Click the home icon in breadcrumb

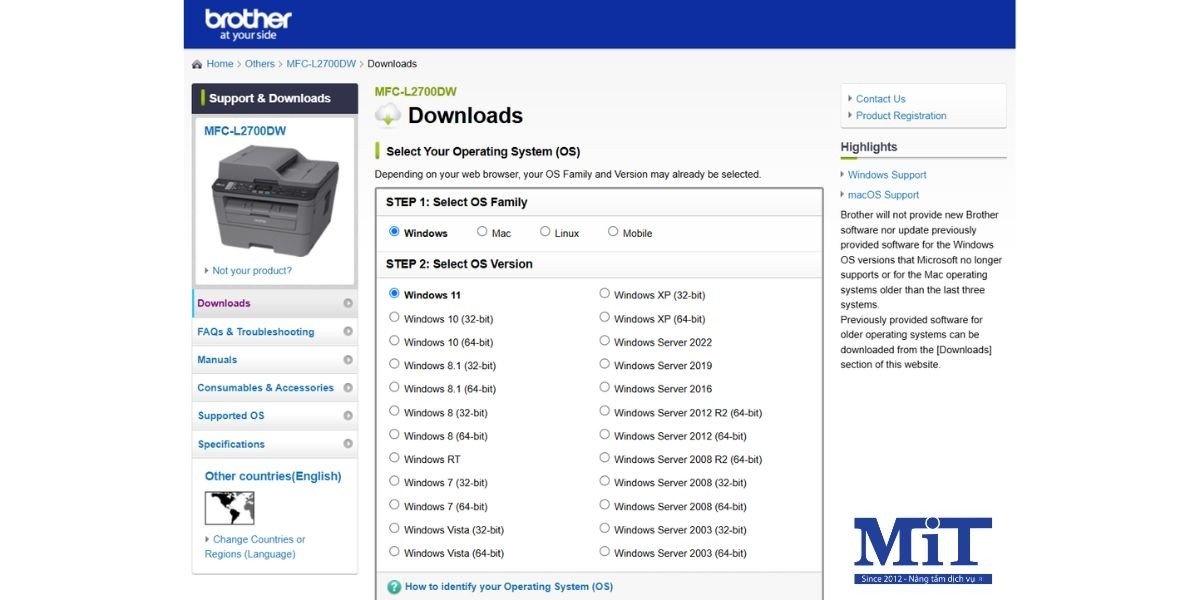tap(198, 65)
